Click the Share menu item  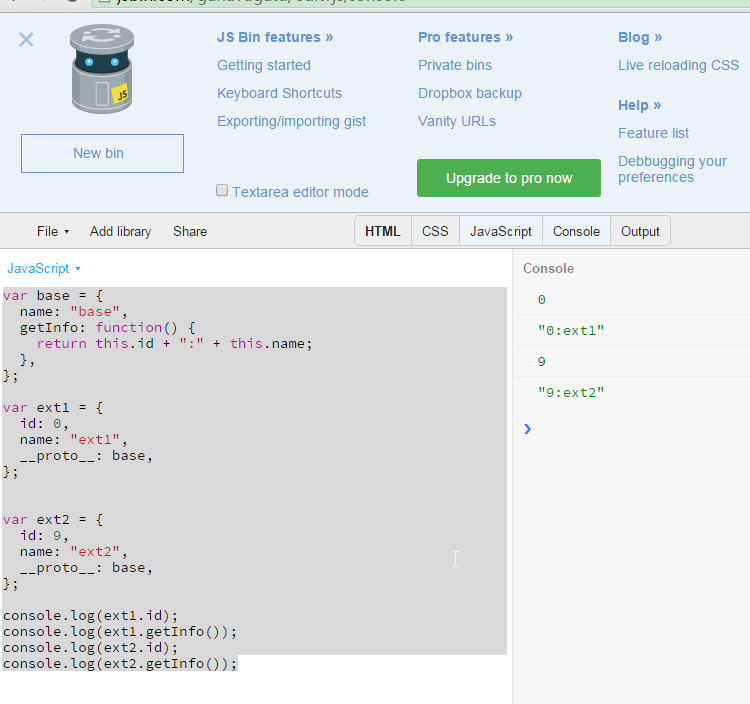(x=190, y=231)
